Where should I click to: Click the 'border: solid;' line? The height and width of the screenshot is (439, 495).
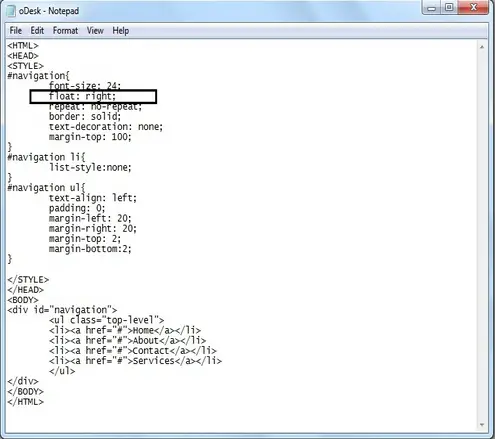click(x=85, y=117)
